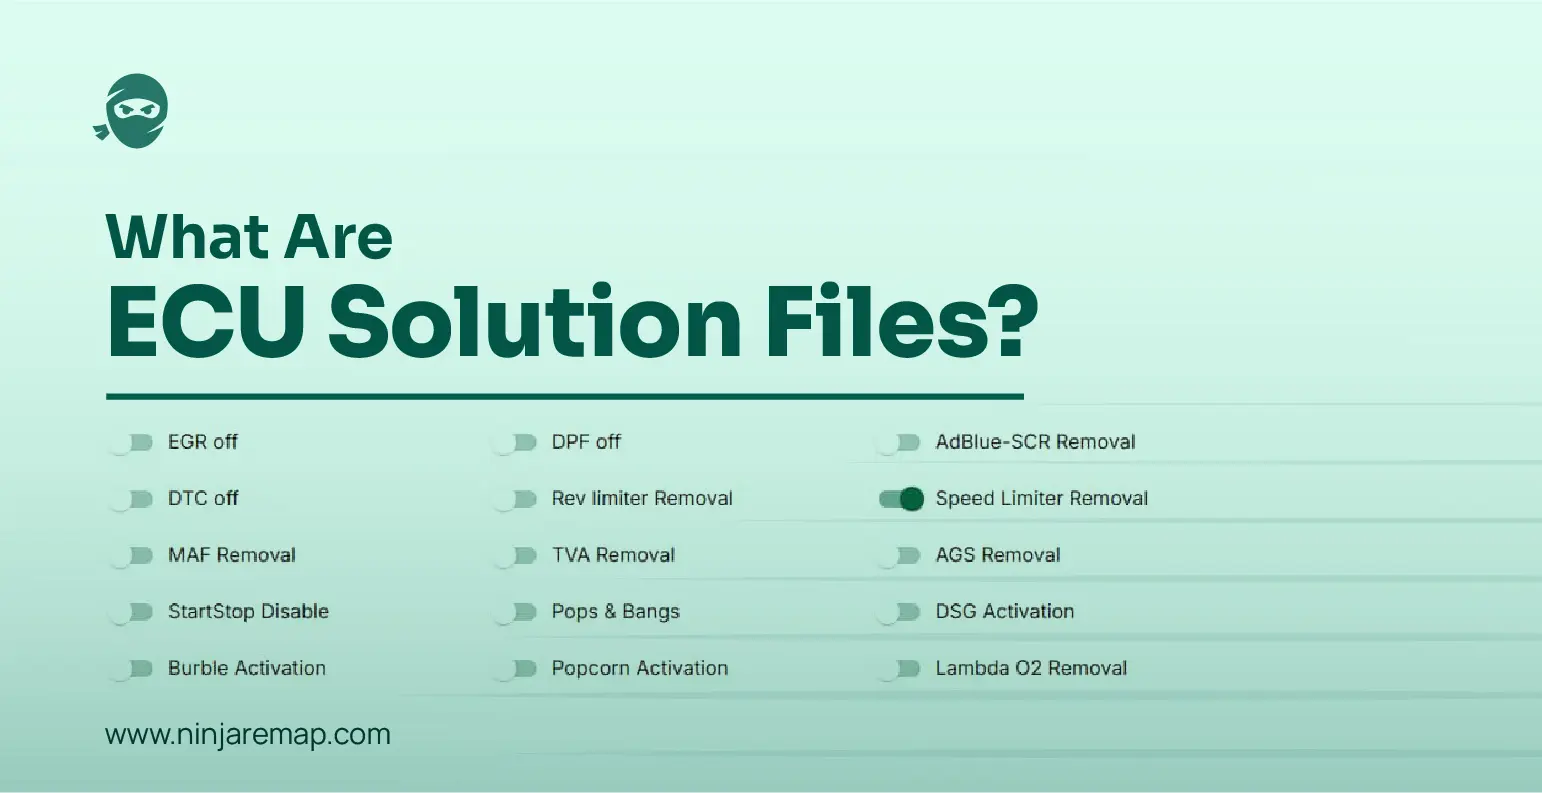Open the ninjaremap.com website link
The width and height of the screenshot is (1542, 793).
[247, 734]
